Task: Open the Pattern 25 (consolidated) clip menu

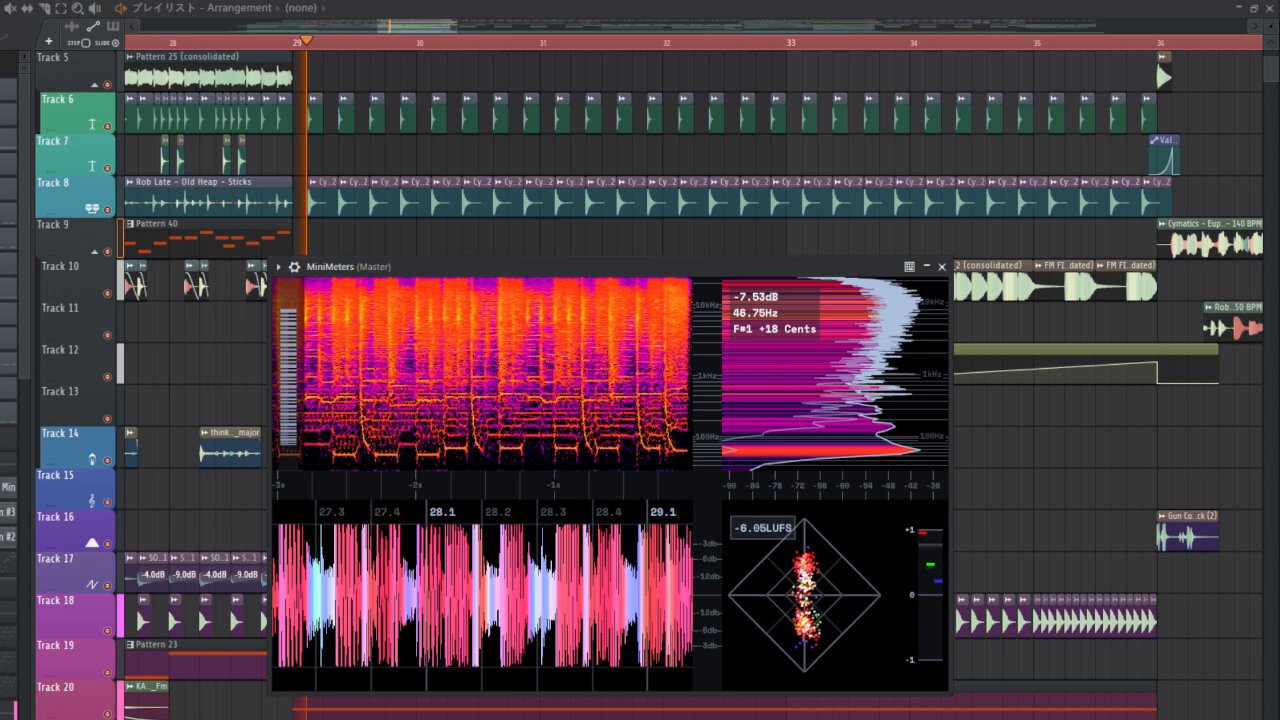Action: [130, 57]
